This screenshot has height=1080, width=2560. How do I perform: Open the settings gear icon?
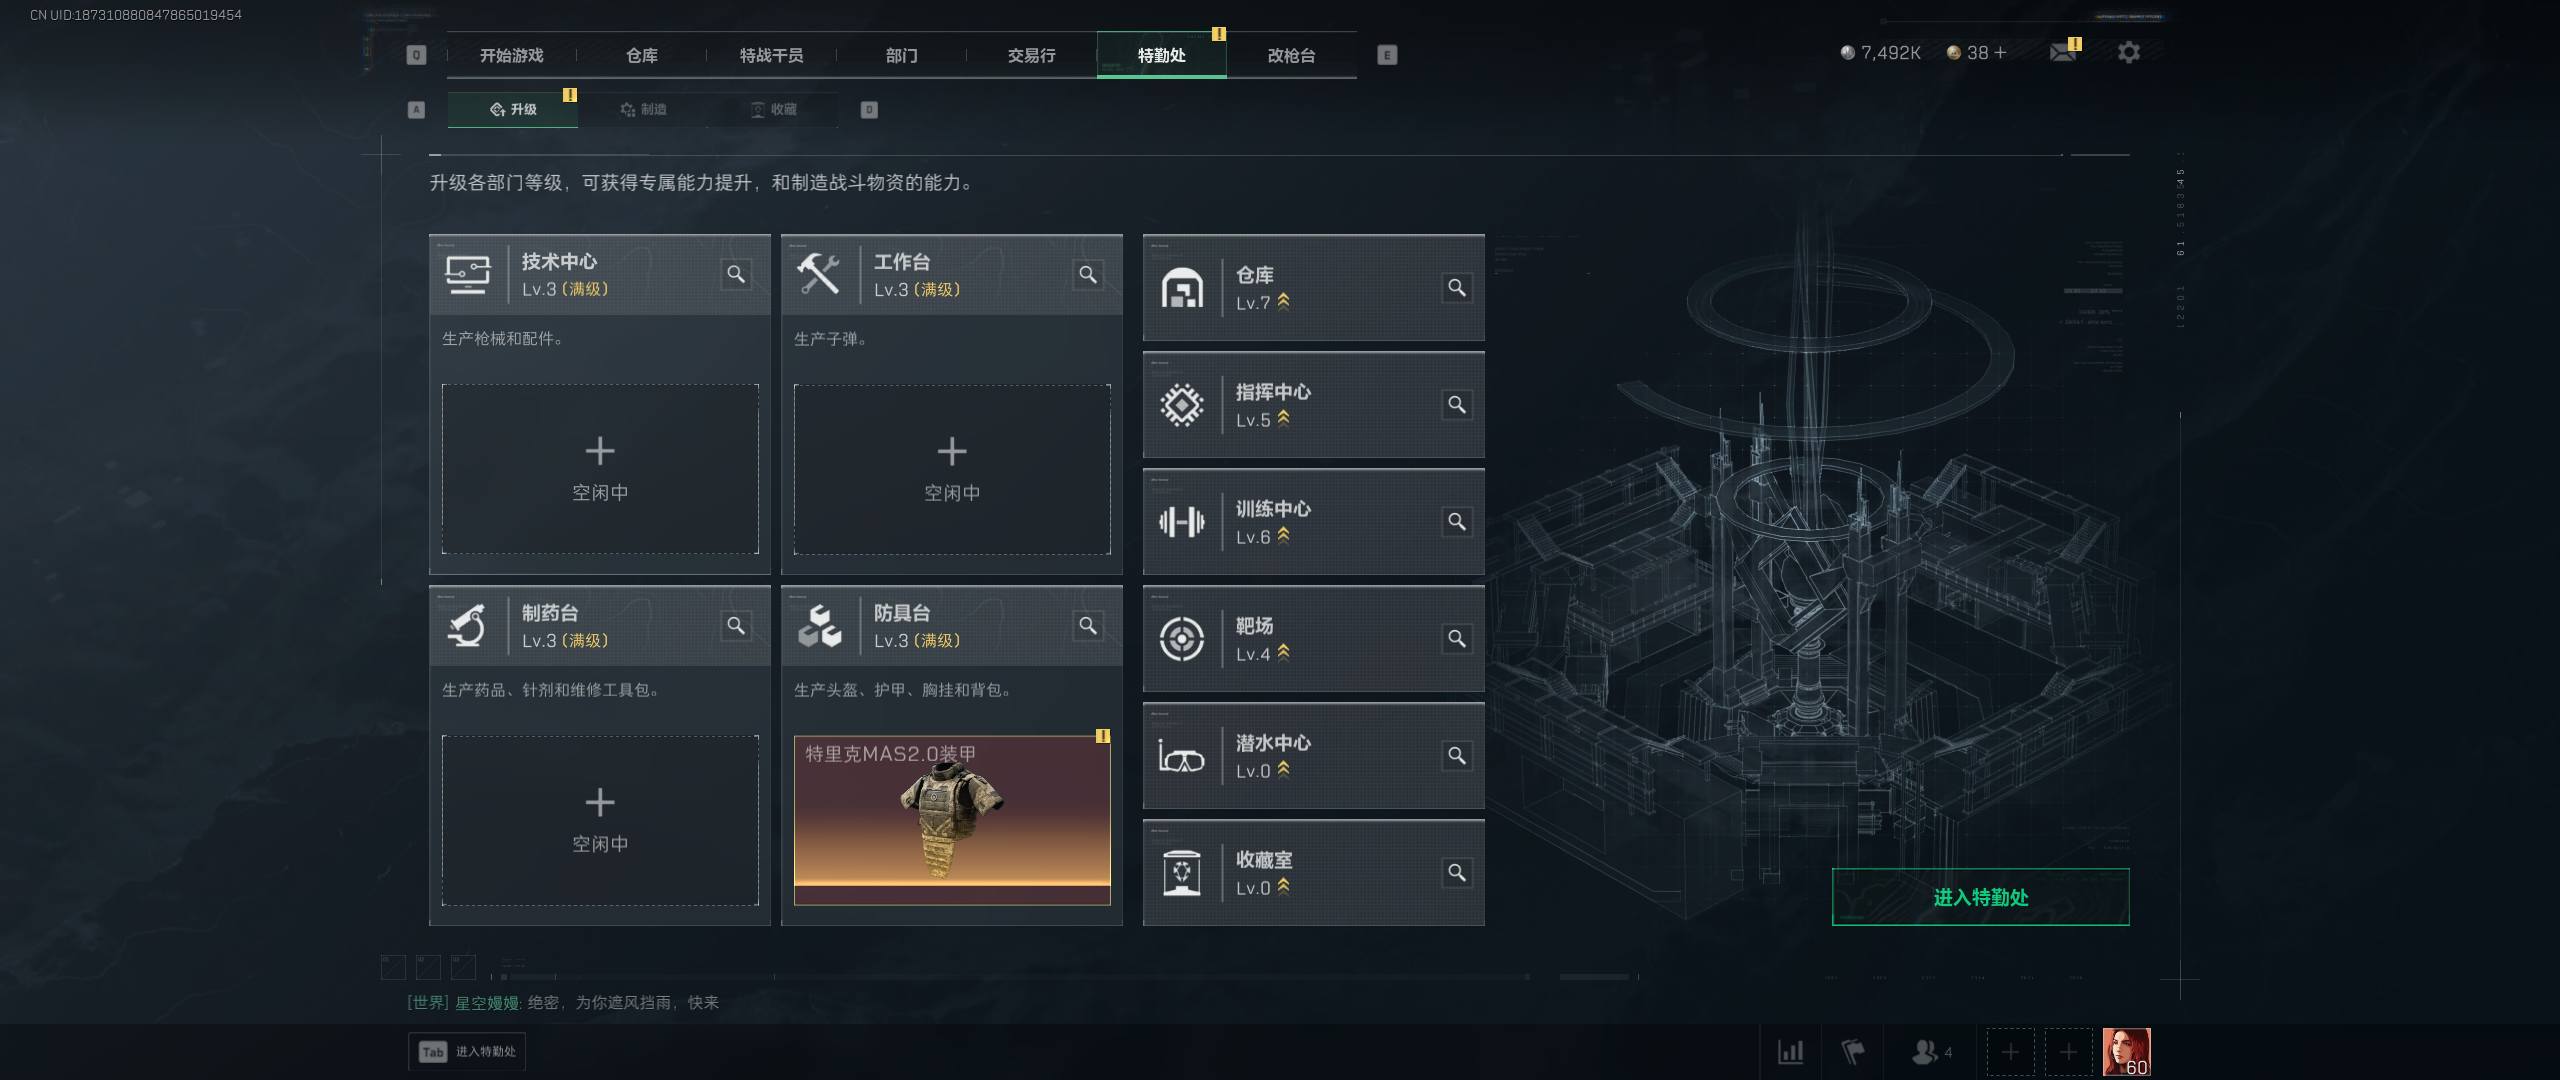[x=2128, y=52]
